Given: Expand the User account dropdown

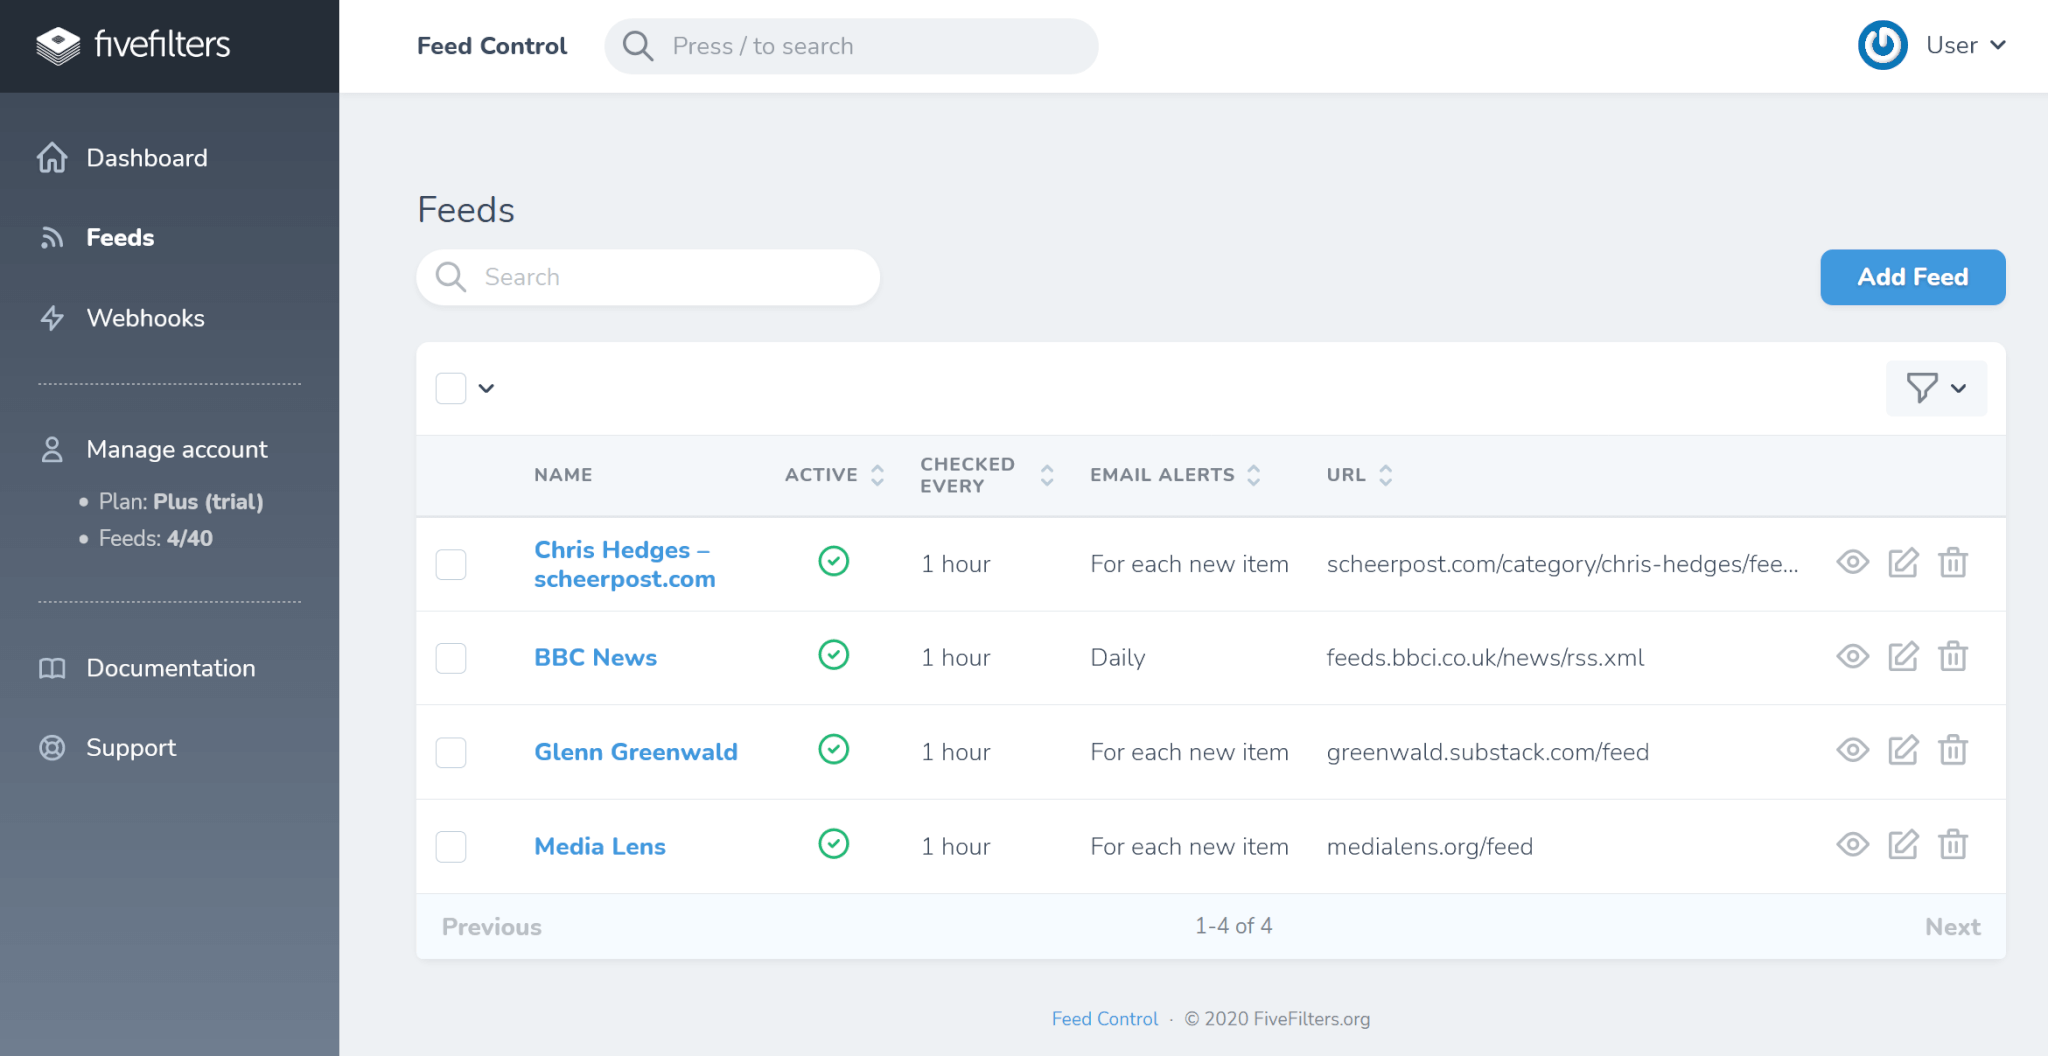Looking at the screenshot, I should (x=1964, y=45).
